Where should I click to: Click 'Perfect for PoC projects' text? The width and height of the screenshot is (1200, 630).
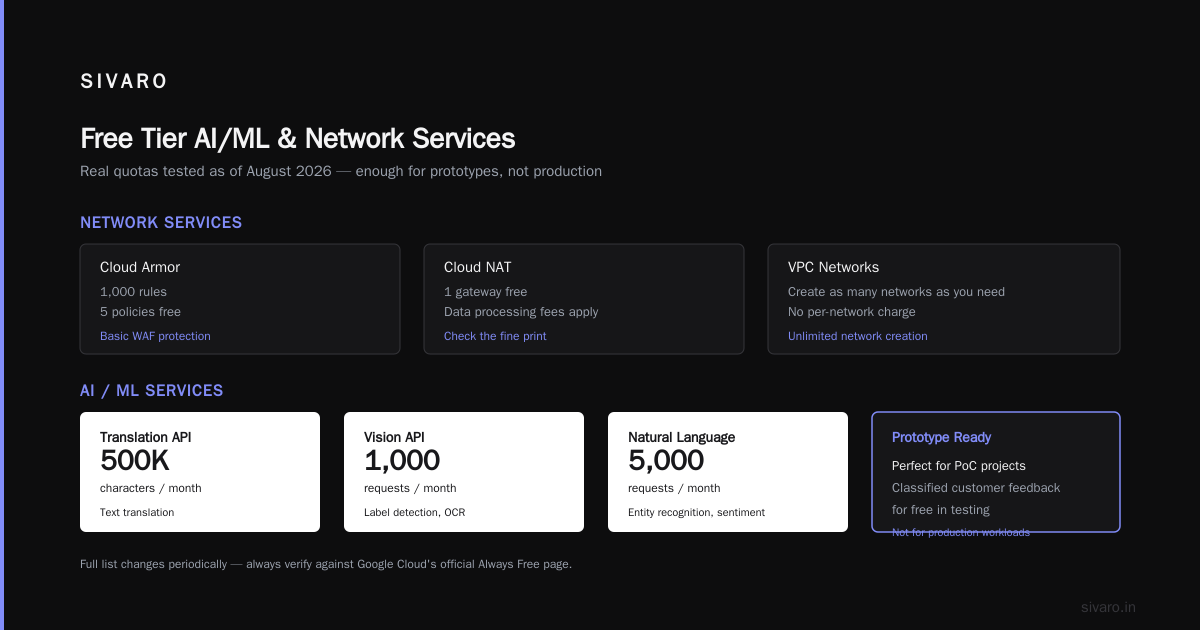coord(959,466)
